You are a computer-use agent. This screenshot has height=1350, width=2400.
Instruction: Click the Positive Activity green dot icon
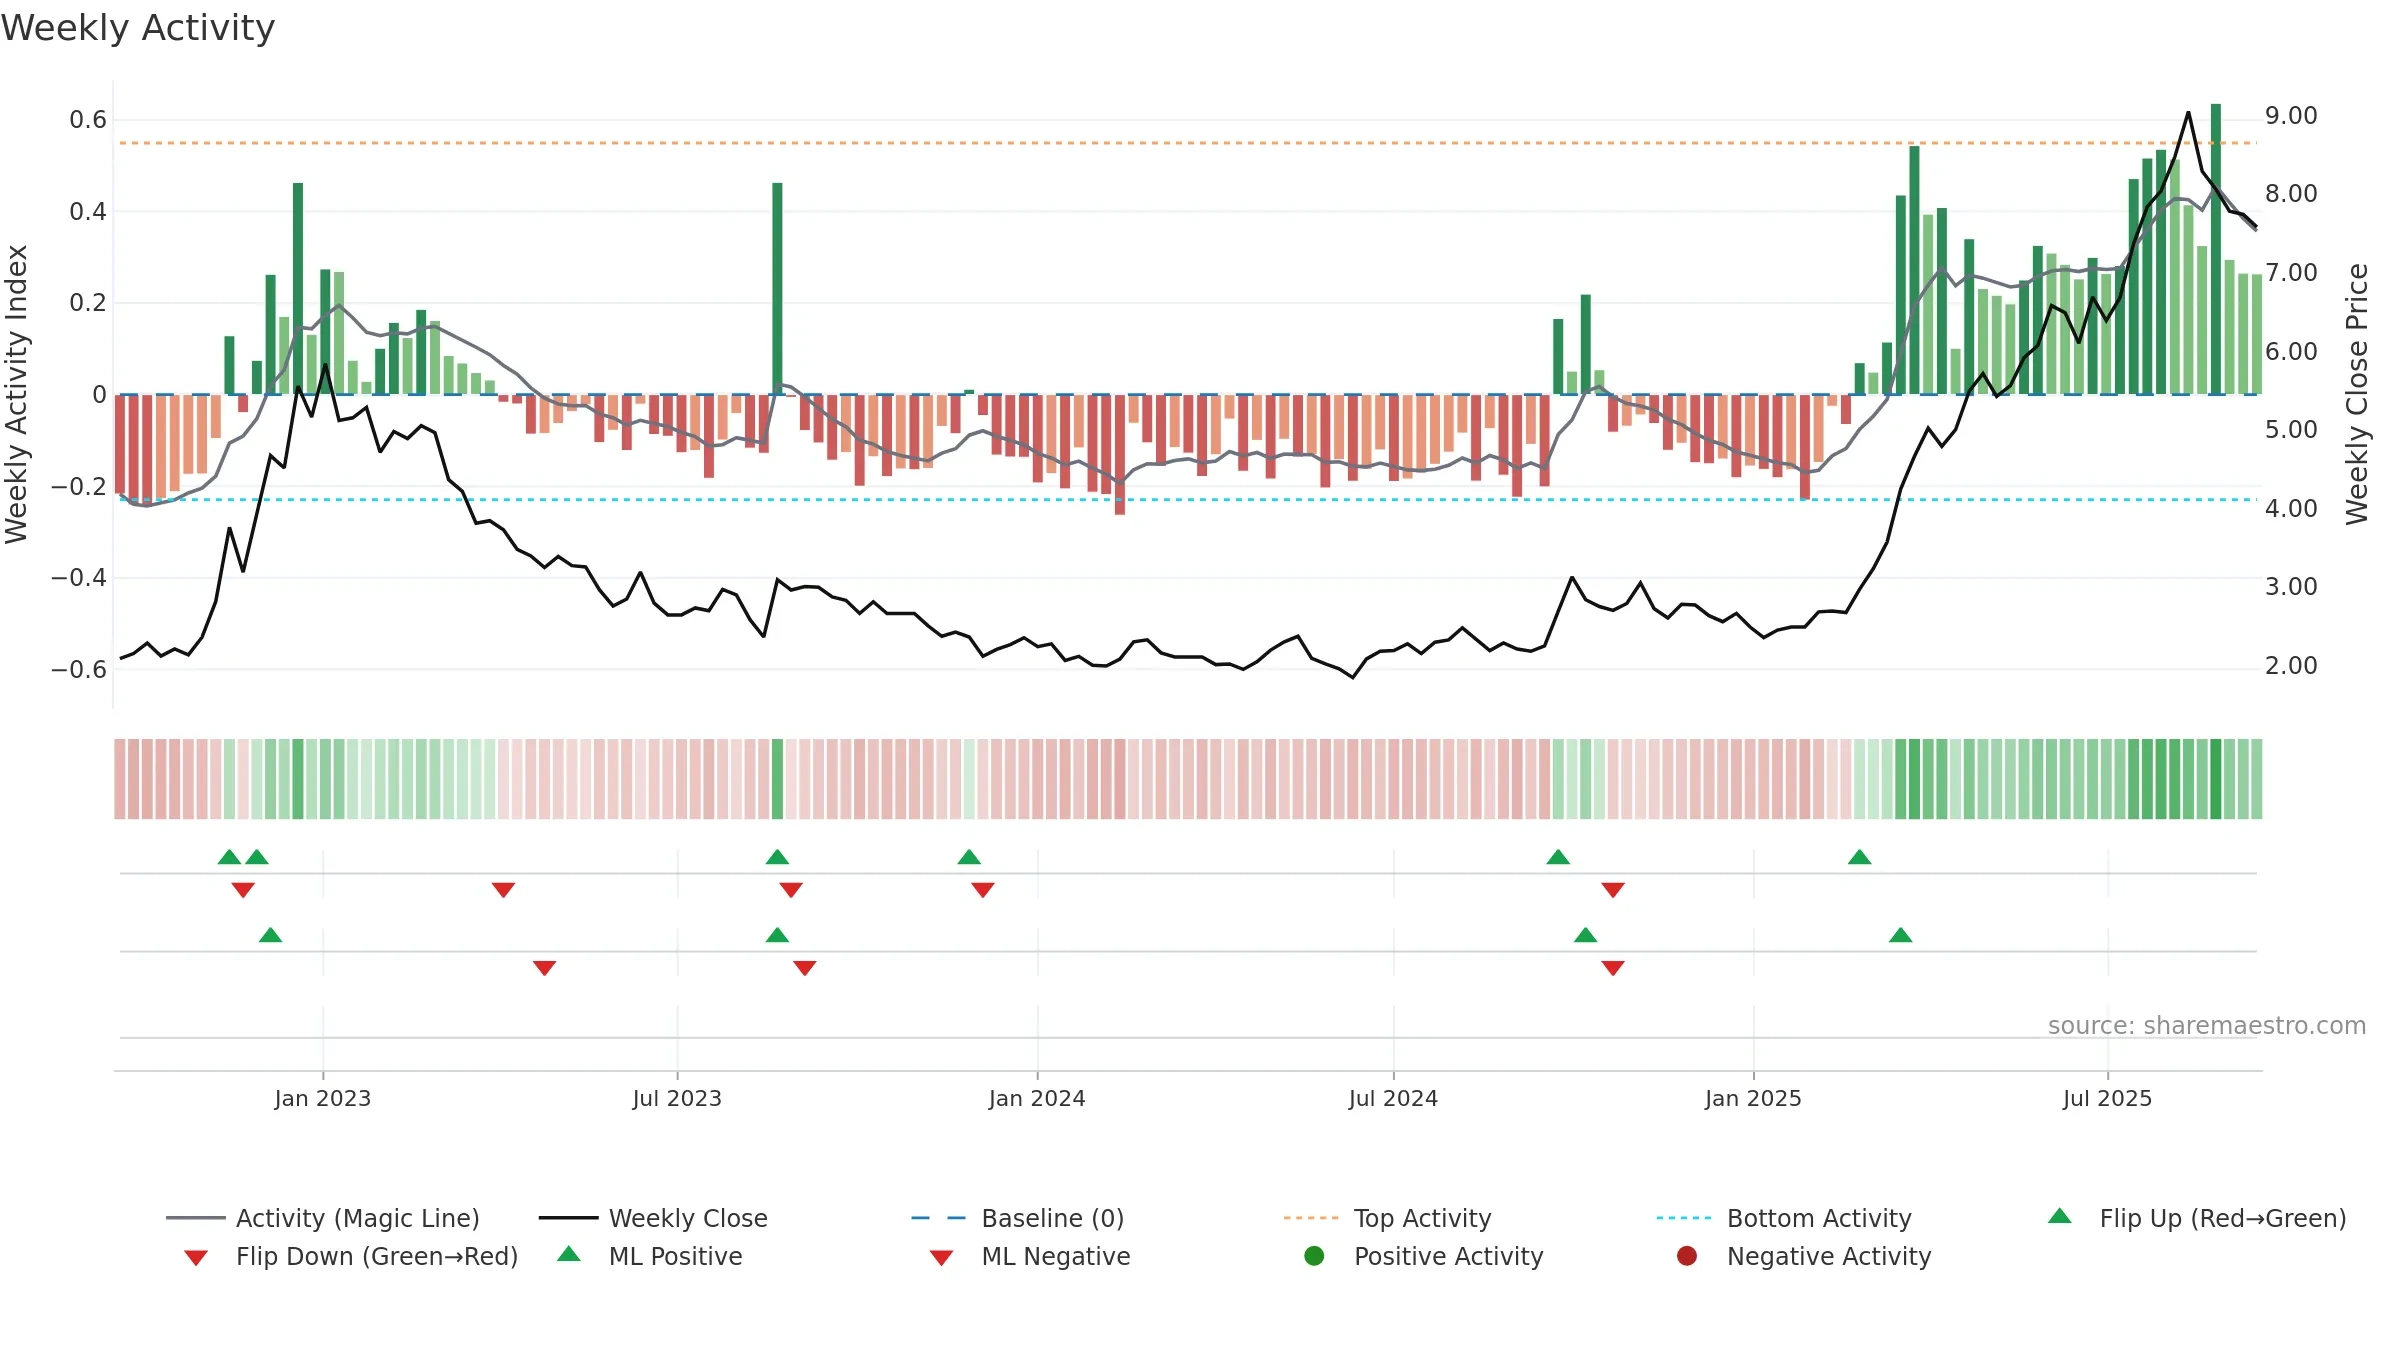pyautogui.click(x=1314, y=1256)
